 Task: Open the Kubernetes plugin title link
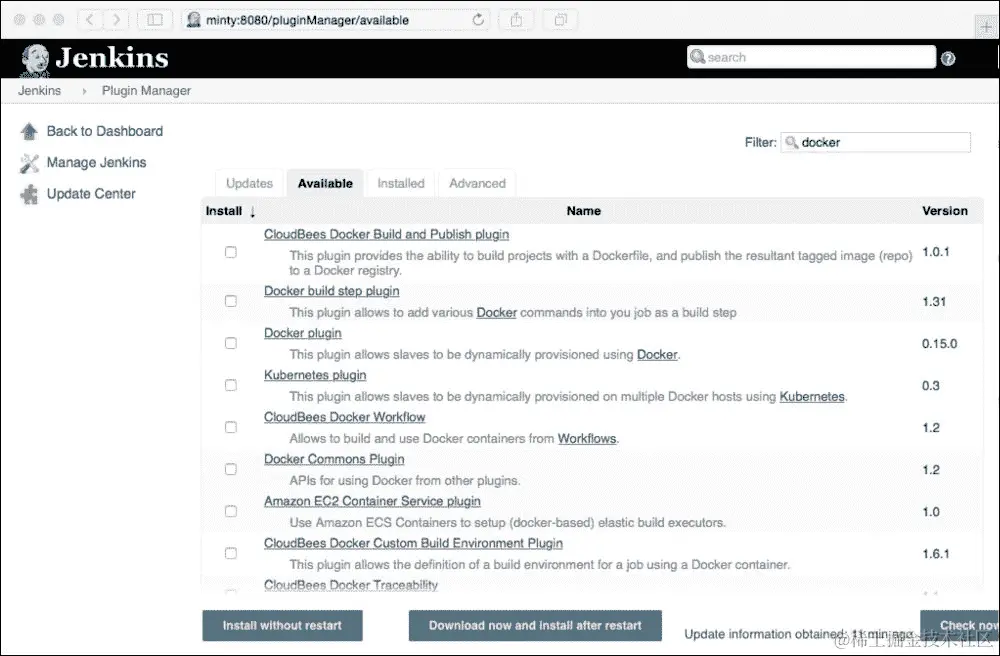click(x=315, y=375)
